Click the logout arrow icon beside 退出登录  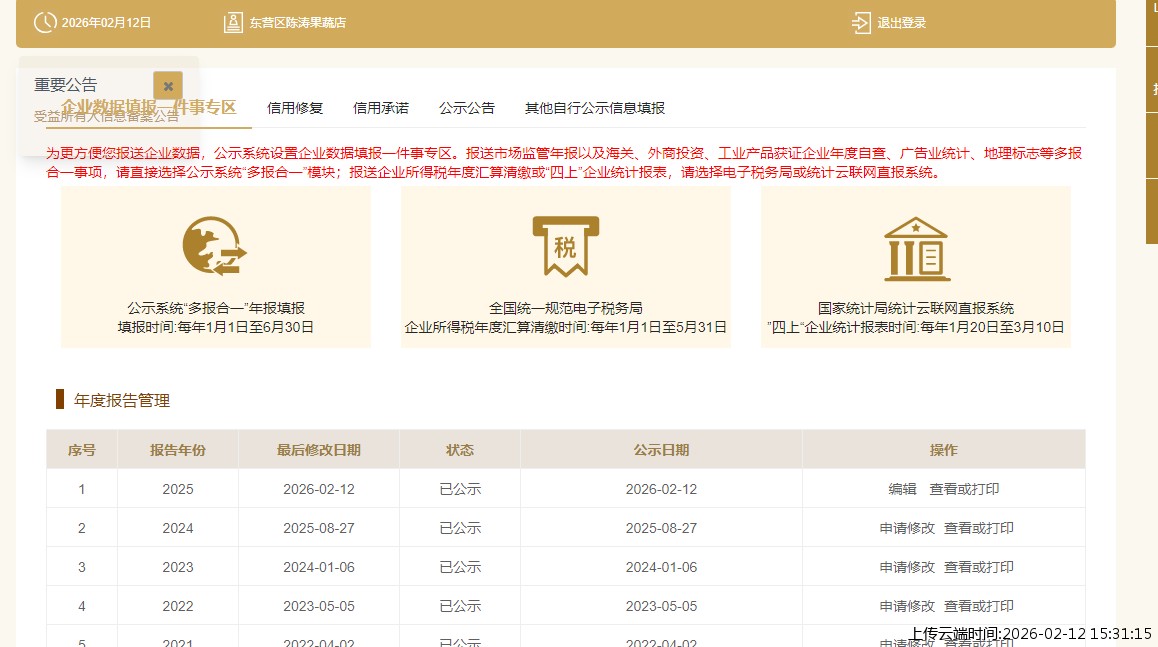tap(861, 23)
